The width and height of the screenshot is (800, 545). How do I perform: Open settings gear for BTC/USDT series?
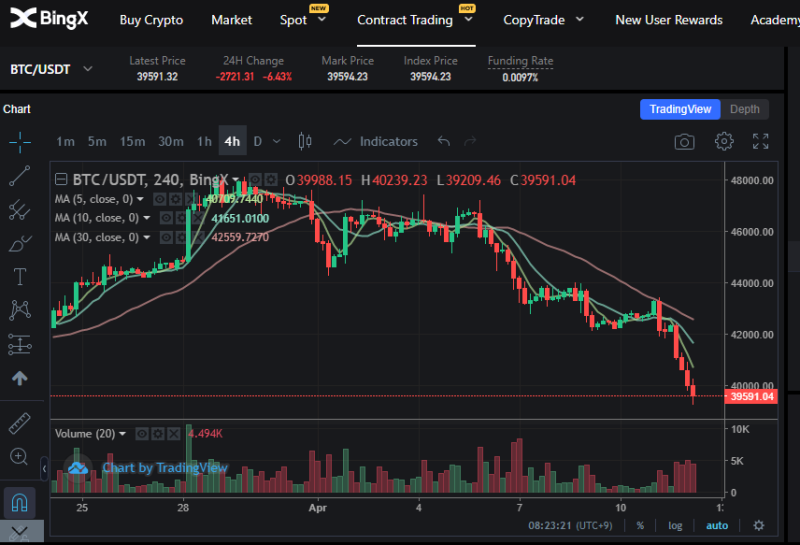[271, 180]
